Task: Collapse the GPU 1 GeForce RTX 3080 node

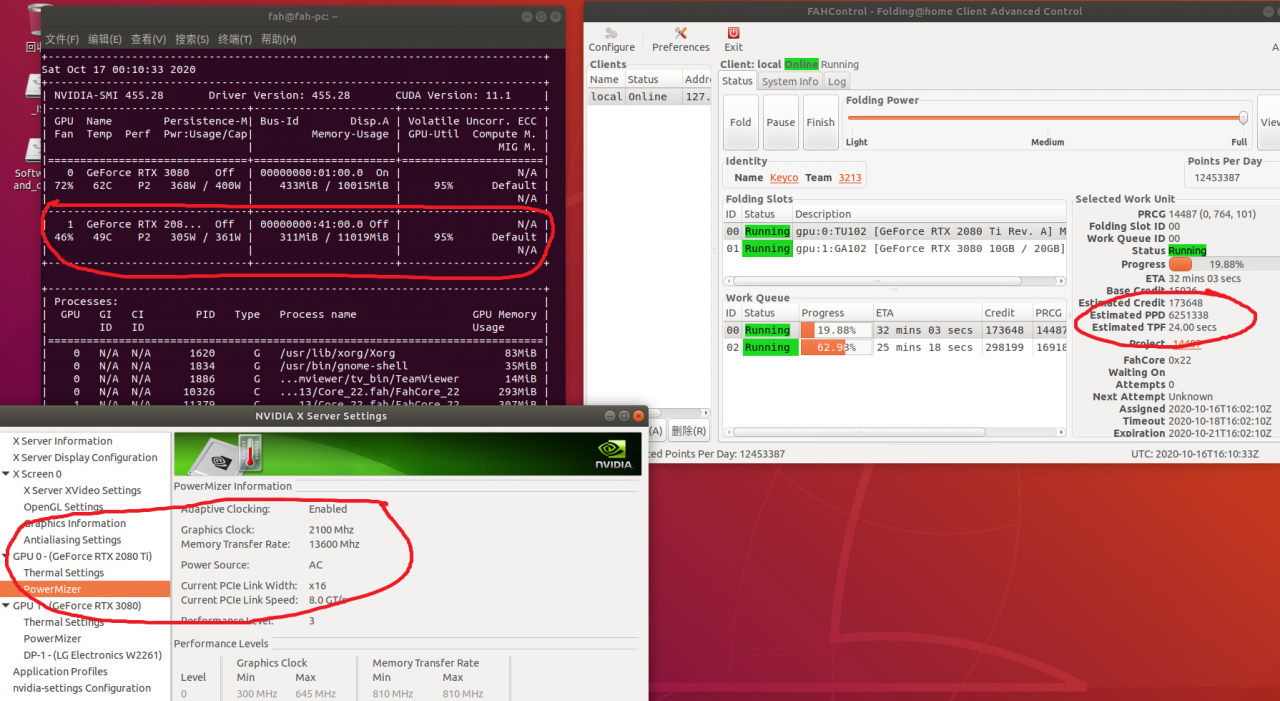Action: click(6, 606)
